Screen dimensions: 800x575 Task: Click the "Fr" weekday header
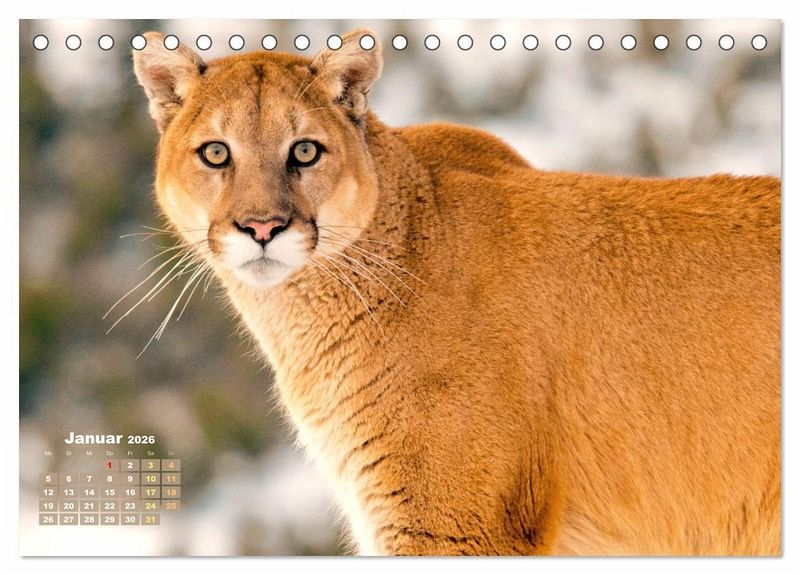tap(130, 453)
